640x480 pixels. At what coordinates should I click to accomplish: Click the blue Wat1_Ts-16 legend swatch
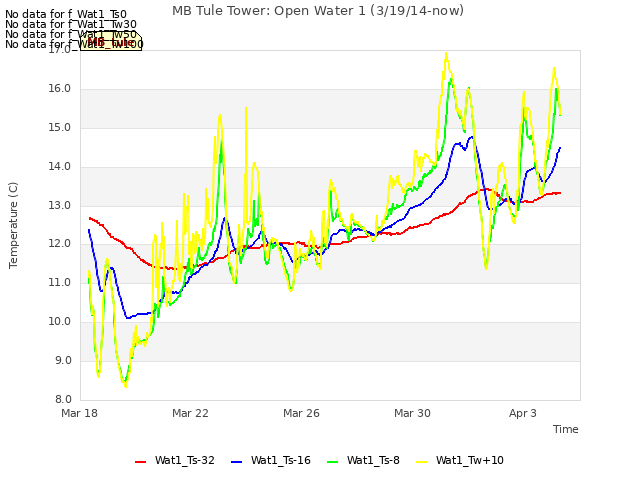(236, 462)
